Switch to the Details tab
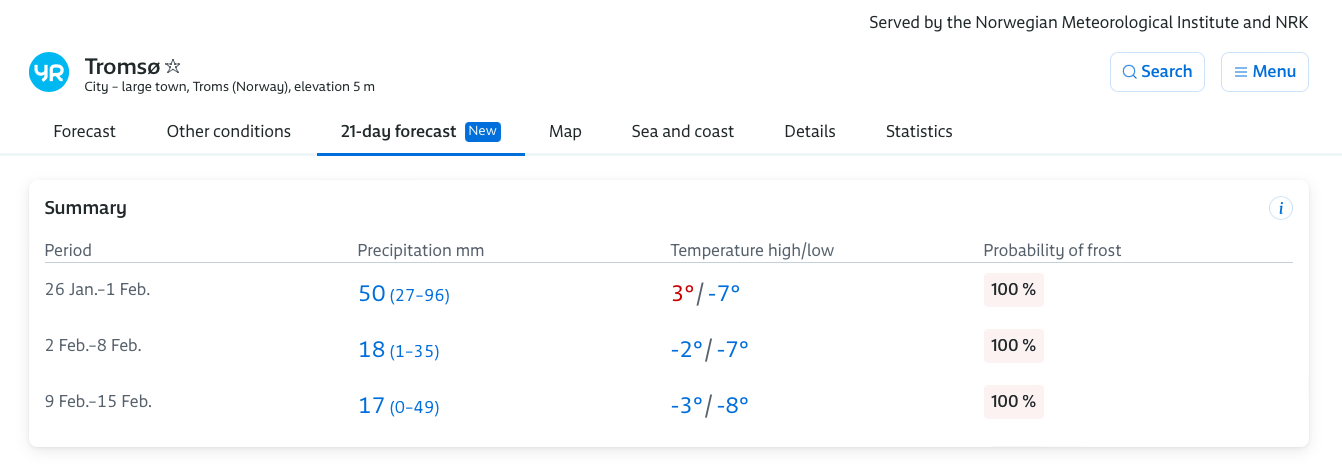The width and height of the screenshot is (1342, 466). click(810, 131)
